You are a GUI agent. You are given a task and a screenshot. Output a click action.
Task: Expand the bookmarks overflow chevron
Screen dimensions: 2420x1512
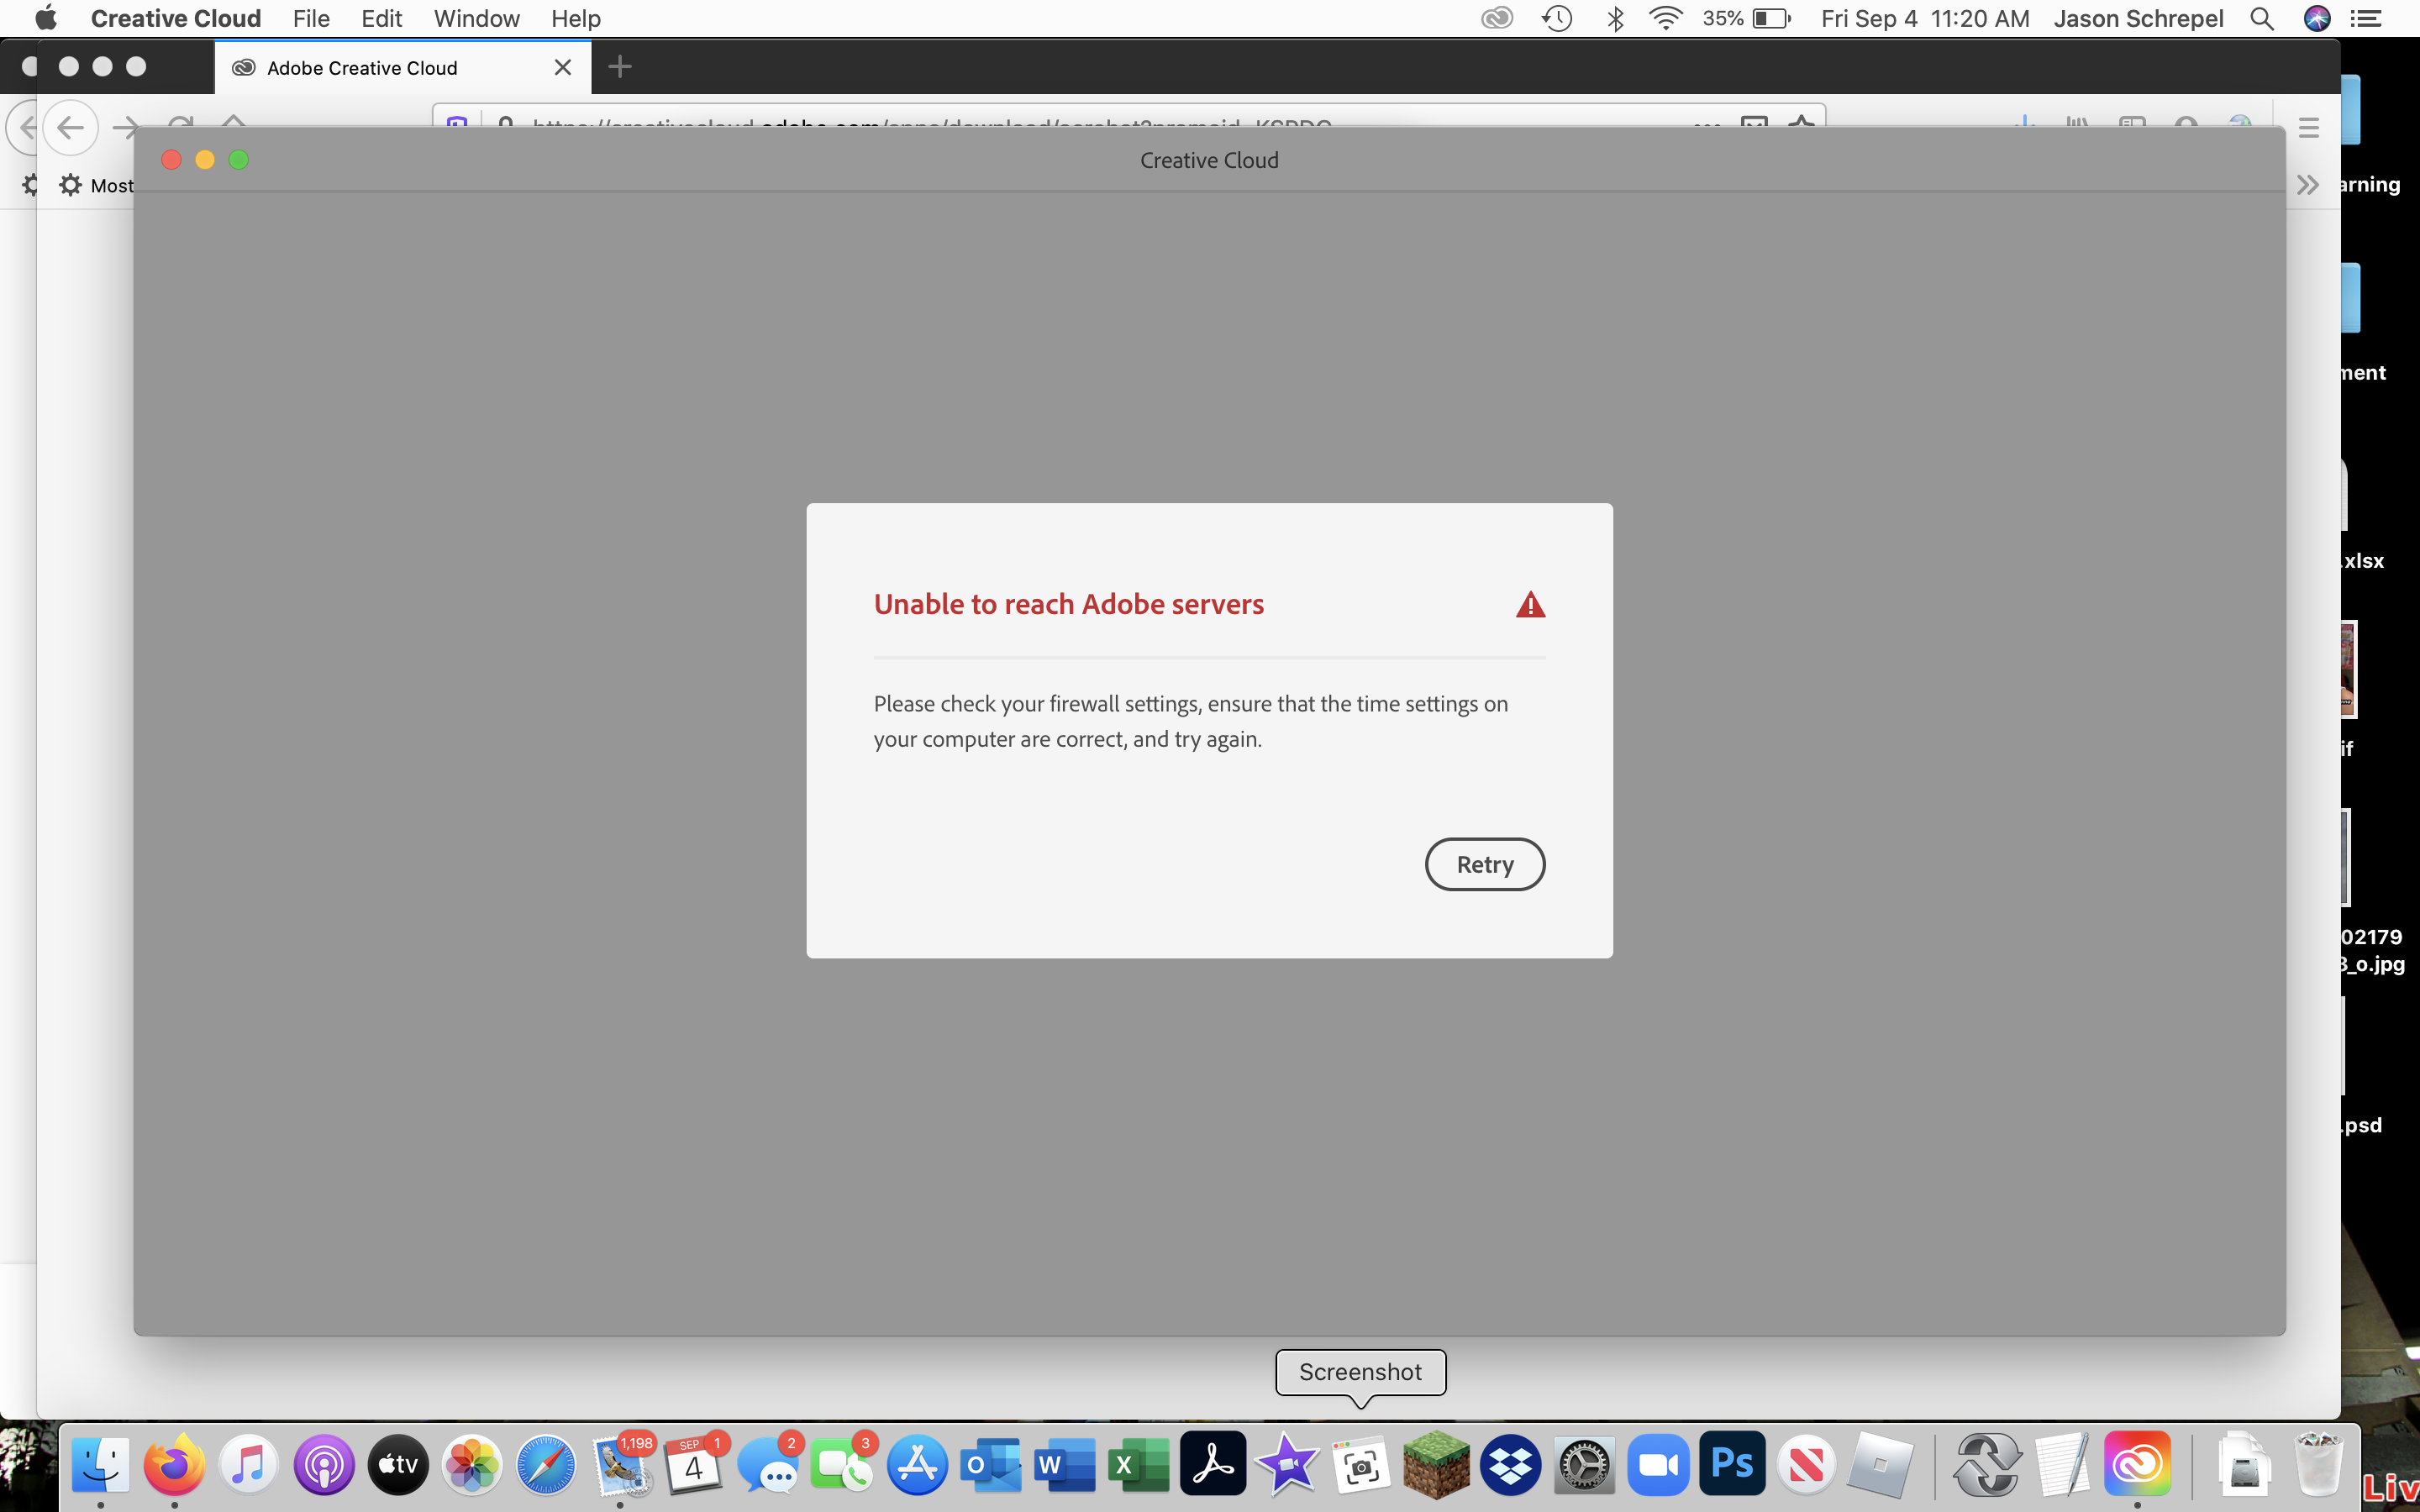2307,185
